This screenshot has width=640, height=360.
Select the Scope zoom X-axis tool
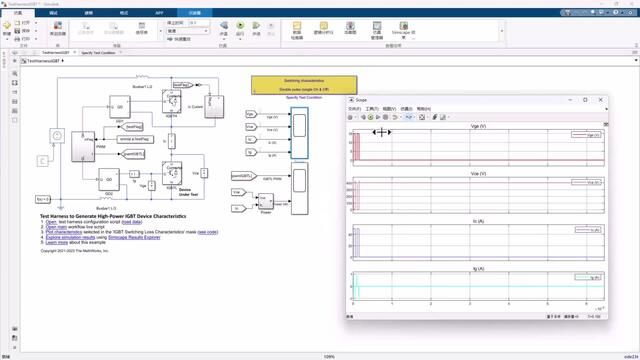(x=409, y=117)
